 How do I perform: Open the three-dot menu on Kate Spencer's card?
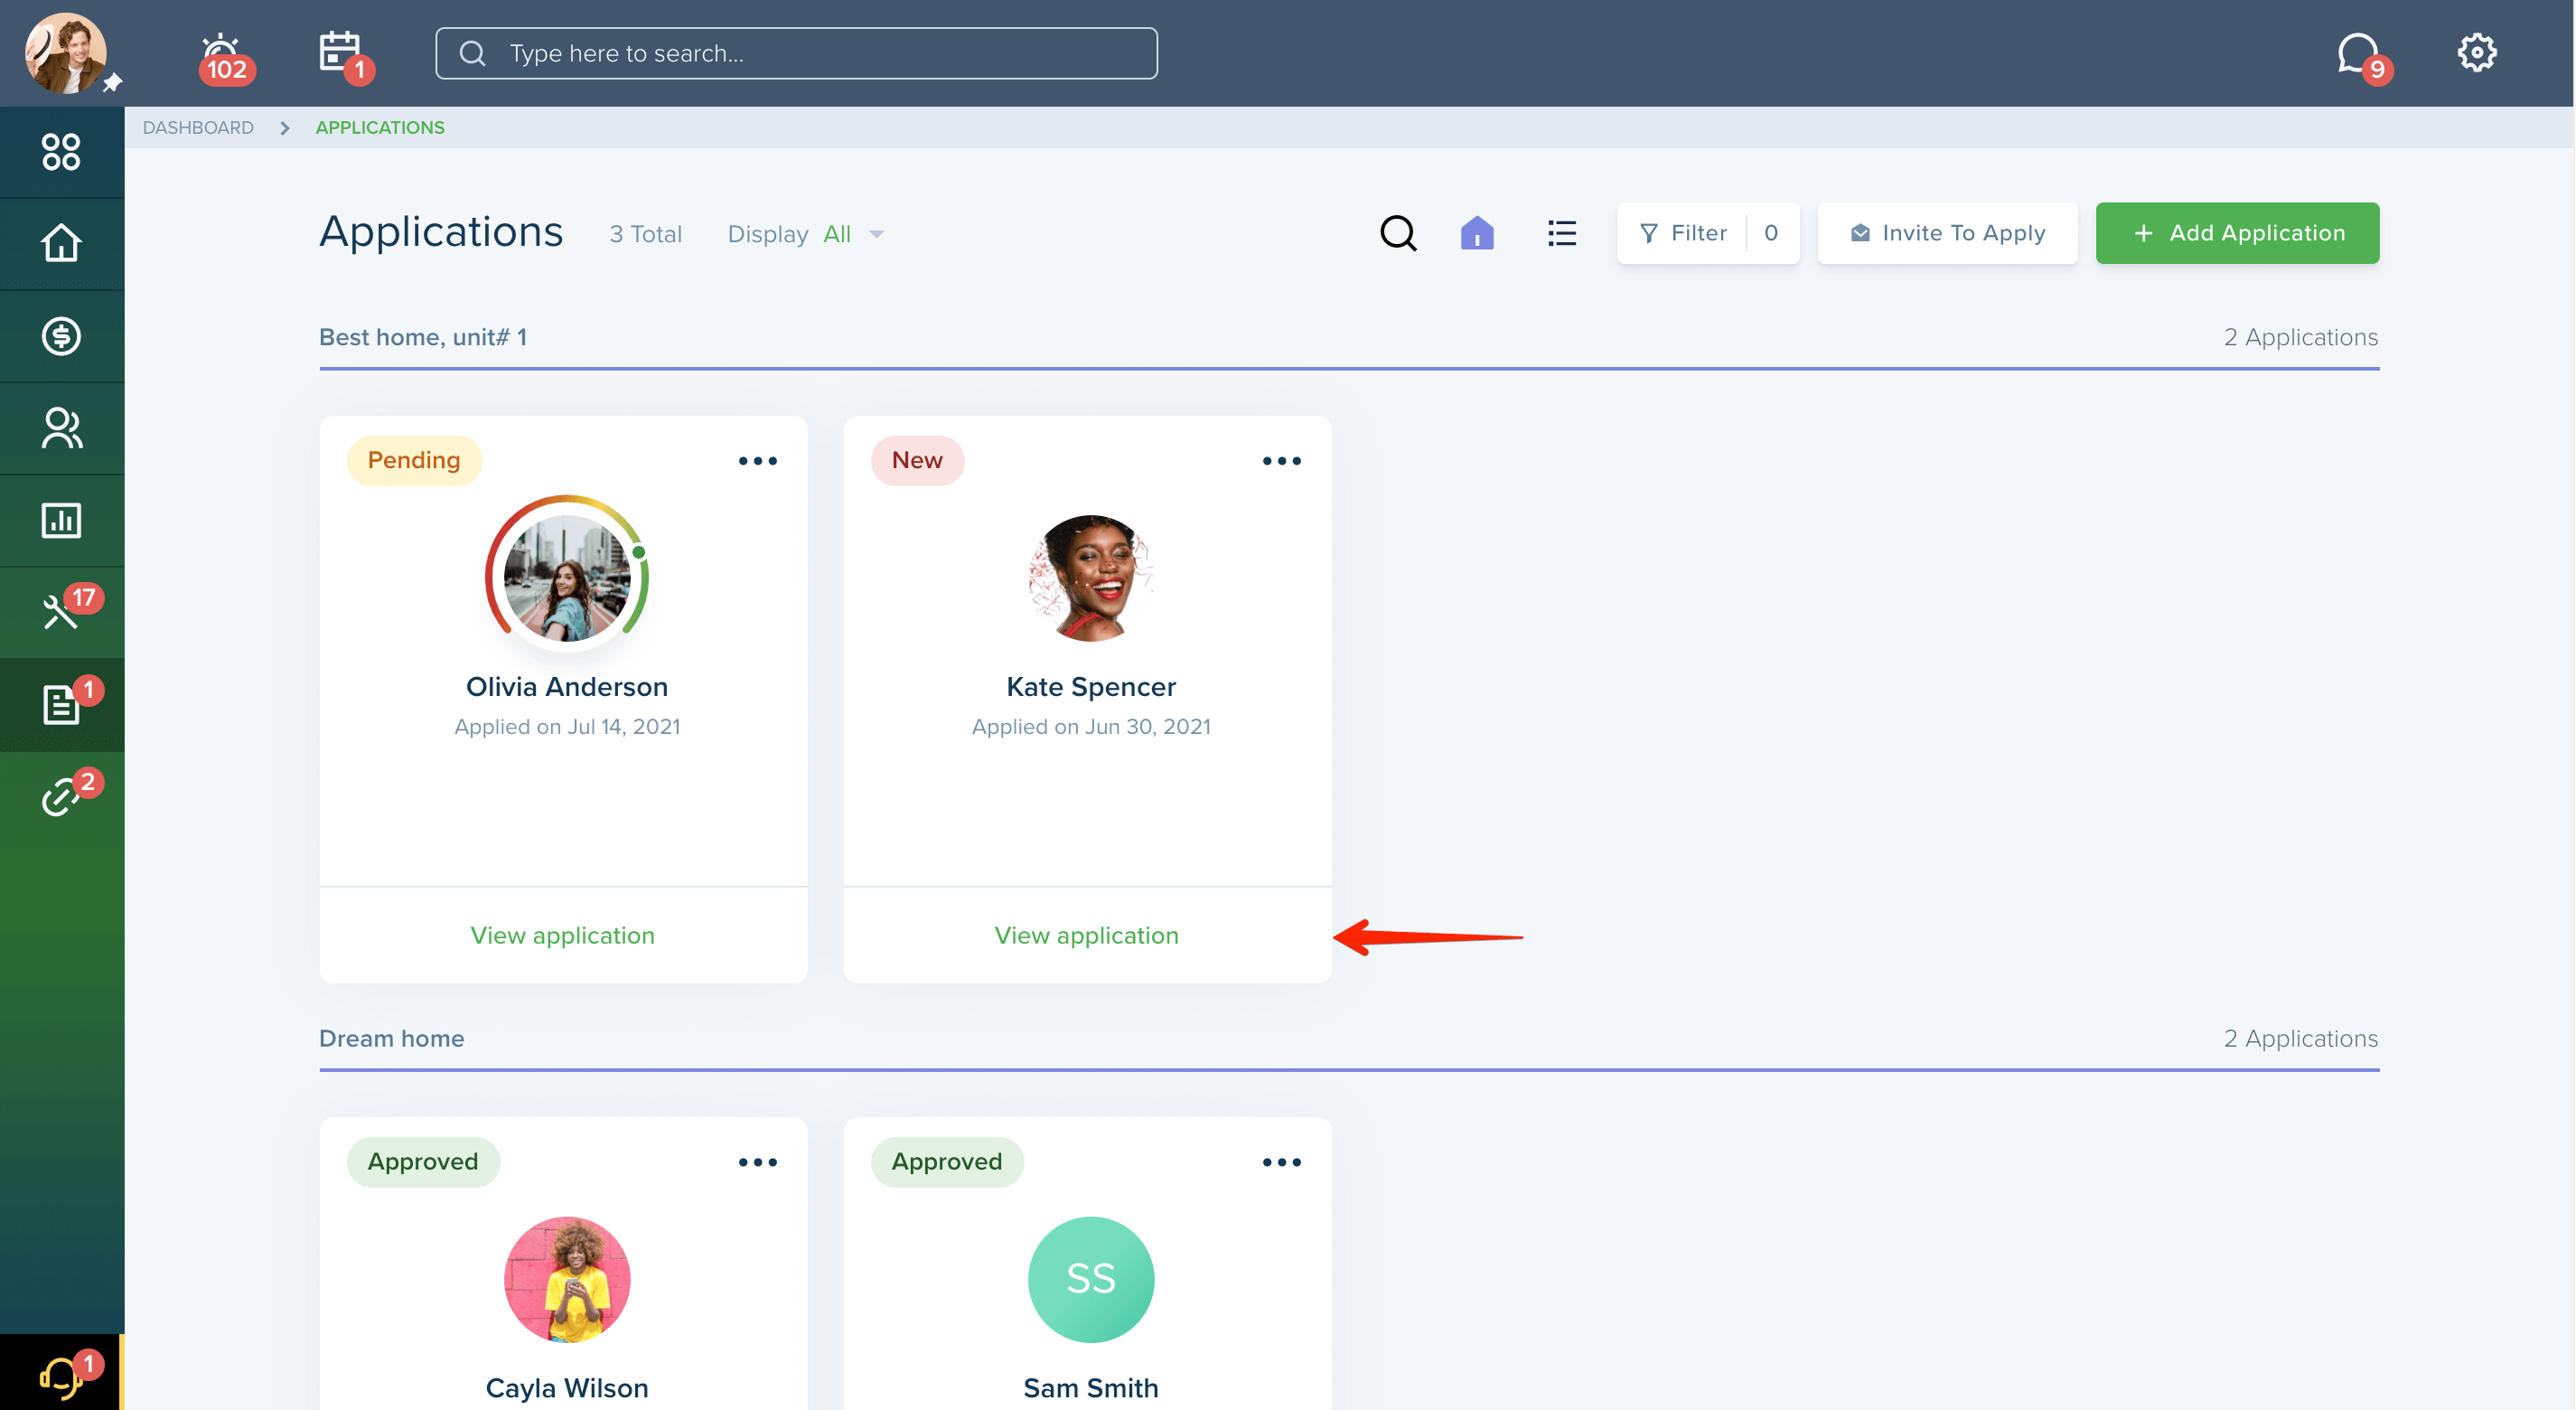click(1281, 461)
